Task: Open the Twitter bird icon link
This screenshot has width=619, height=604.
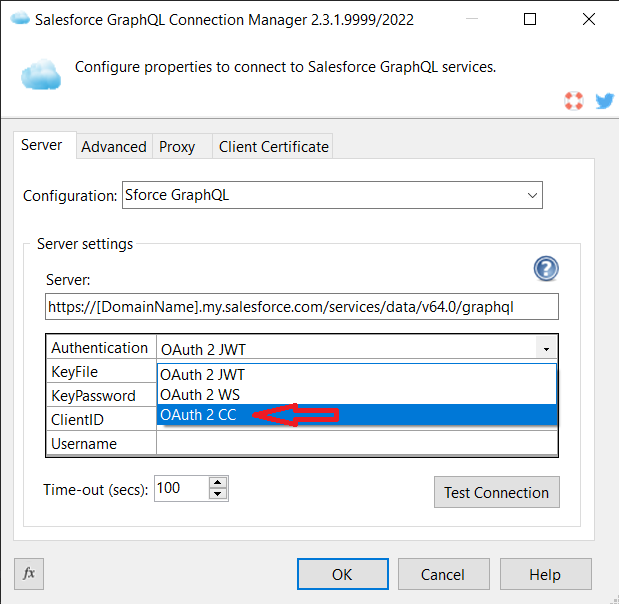Action: 604,101
